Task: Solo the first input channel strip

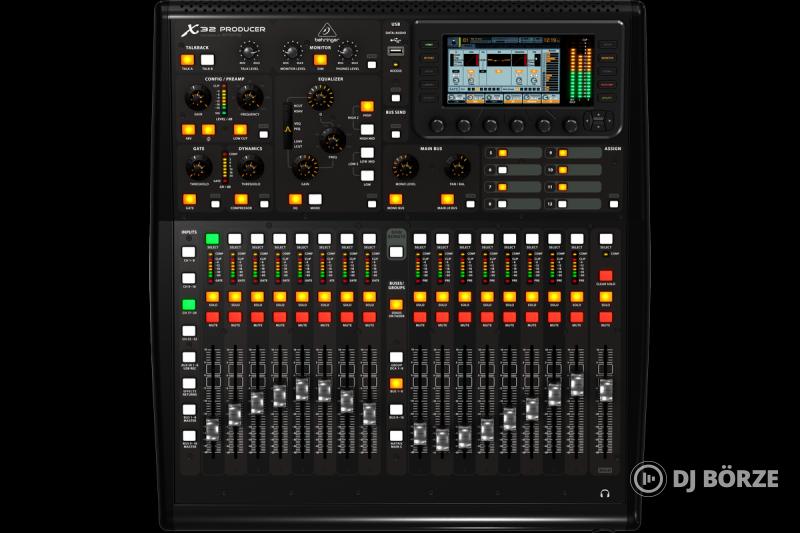Action: (212, 297)
